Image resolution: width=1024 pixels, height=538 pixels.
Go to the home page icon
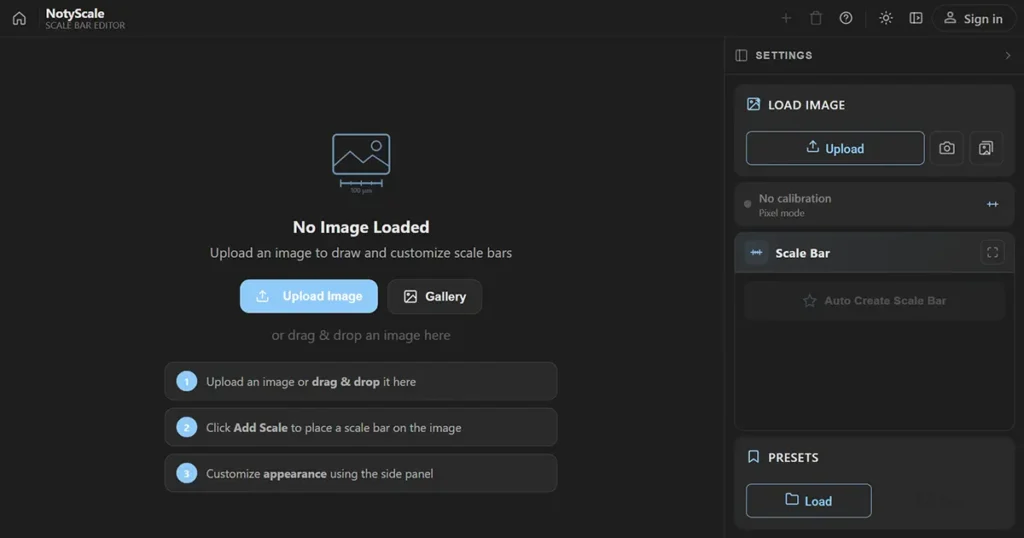(19, 18)
